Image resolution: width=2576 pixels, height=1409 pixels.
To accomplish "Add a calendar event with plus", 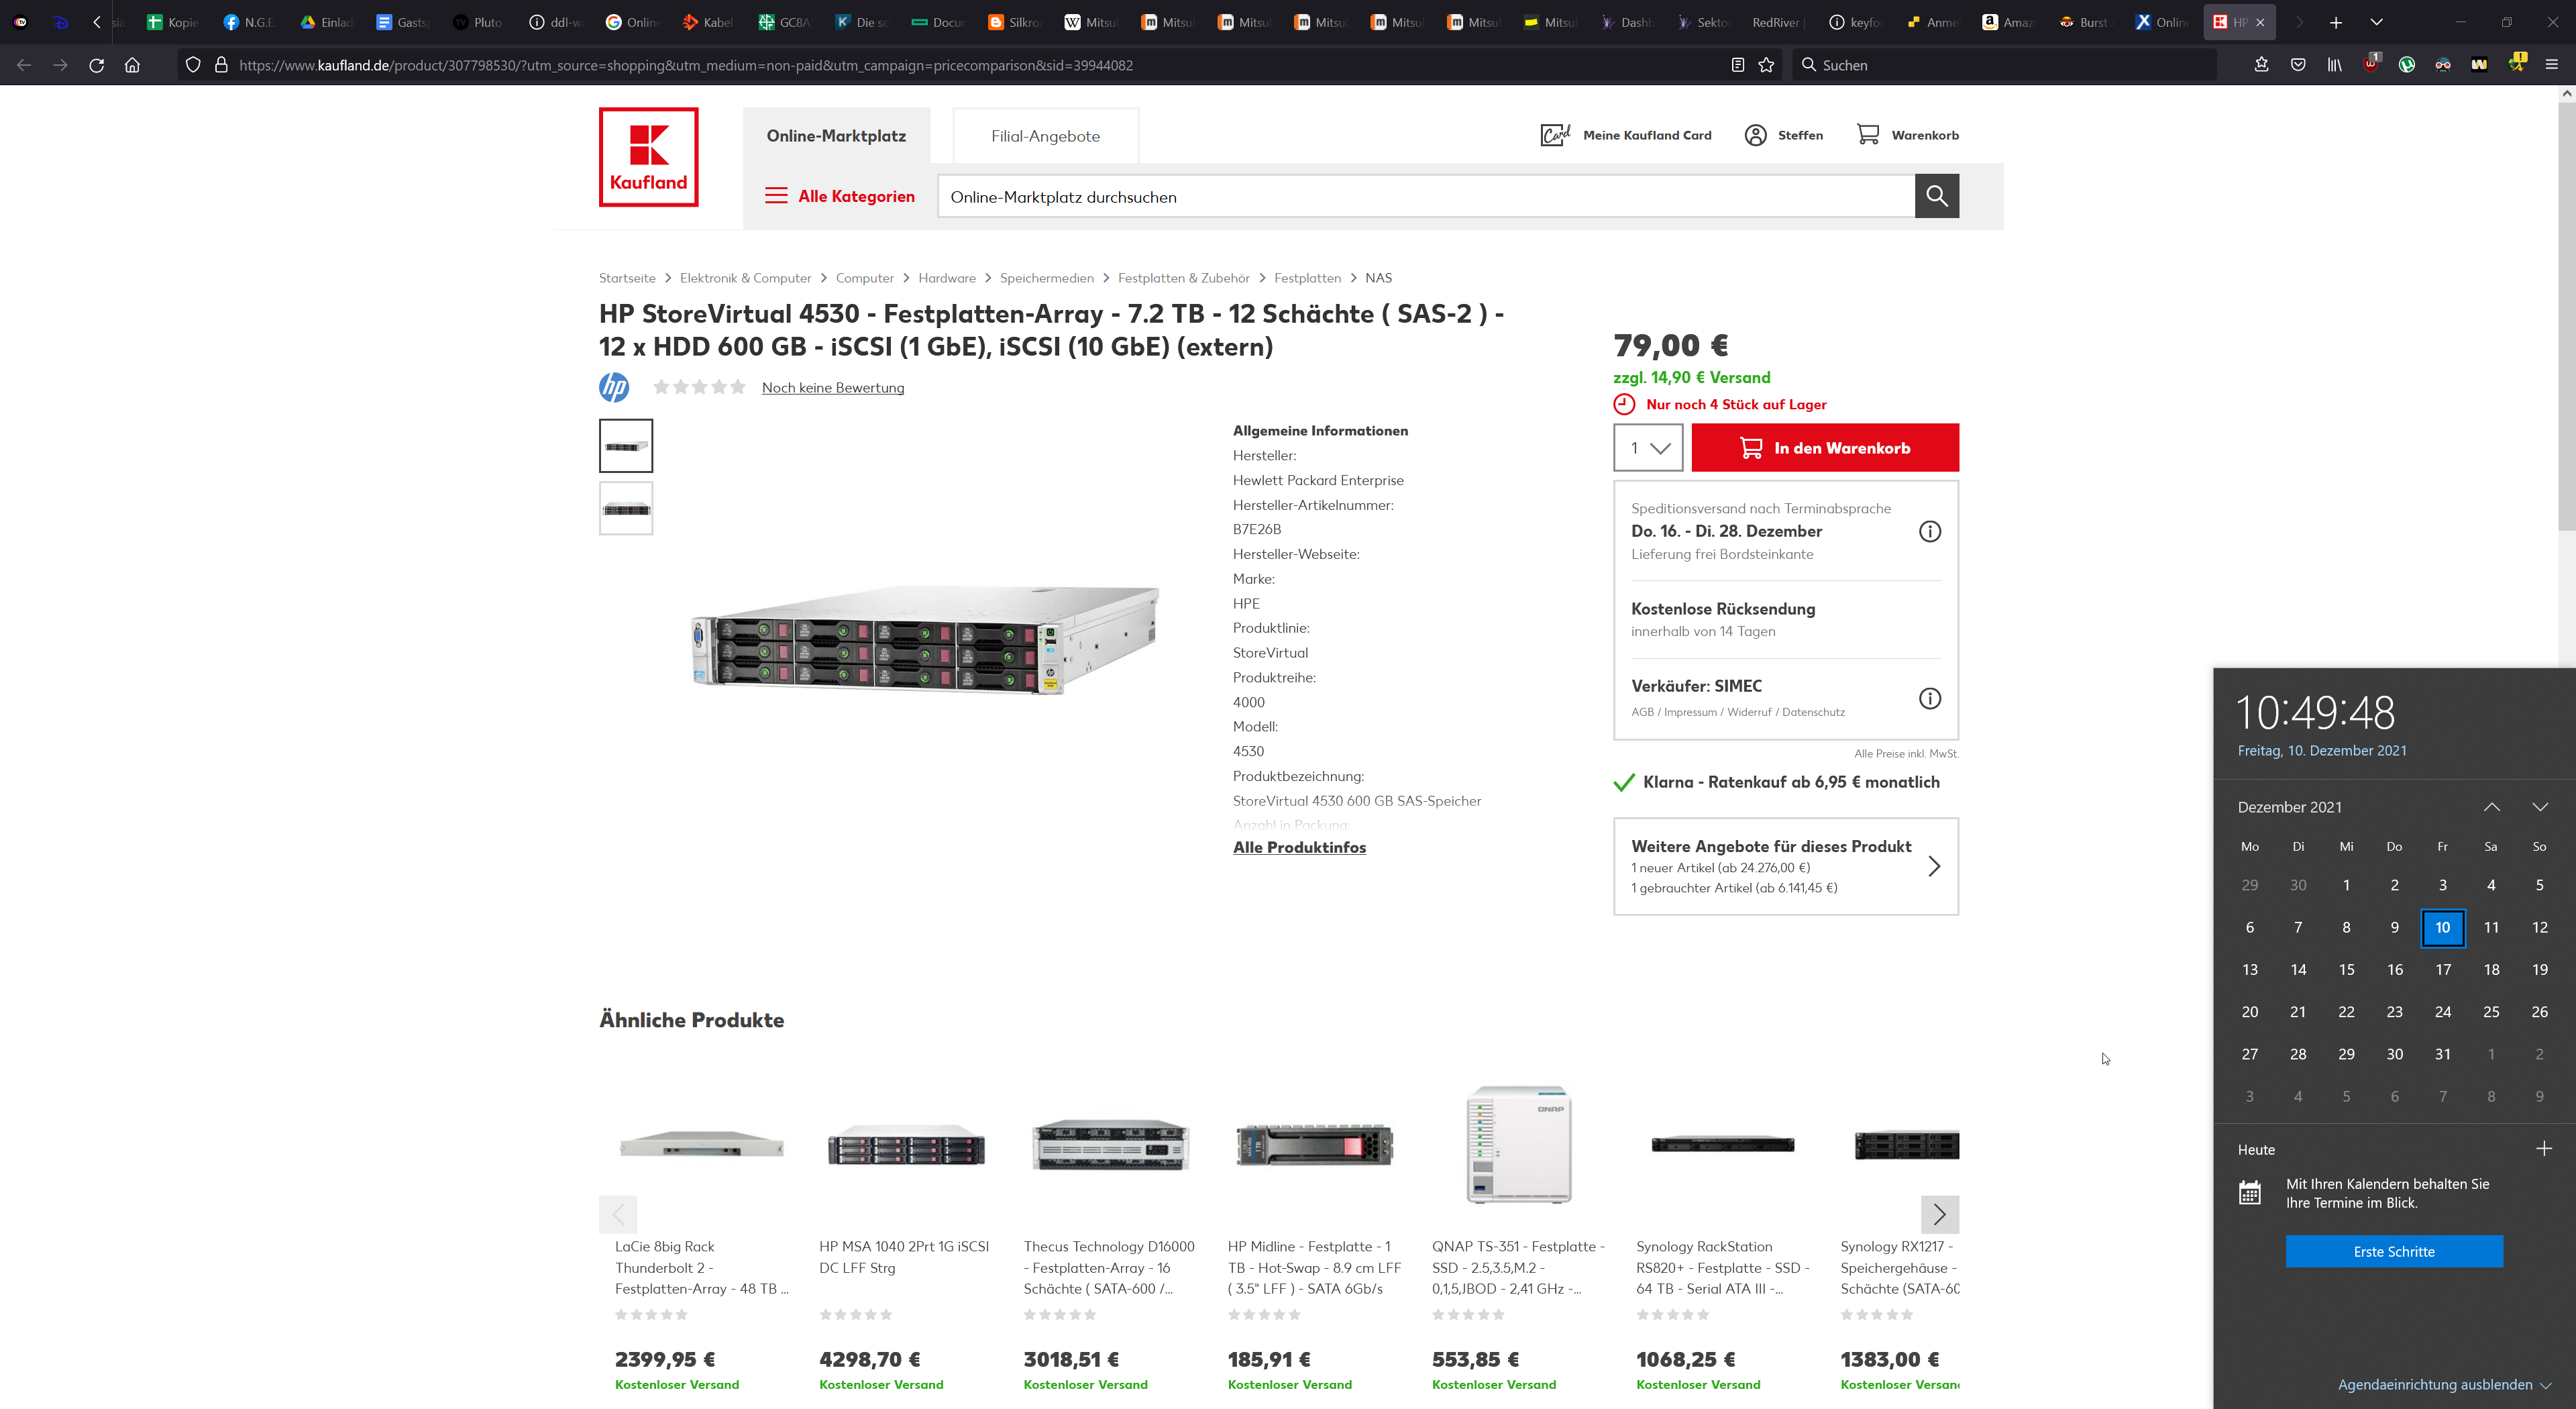I will pos(2543,1148).
